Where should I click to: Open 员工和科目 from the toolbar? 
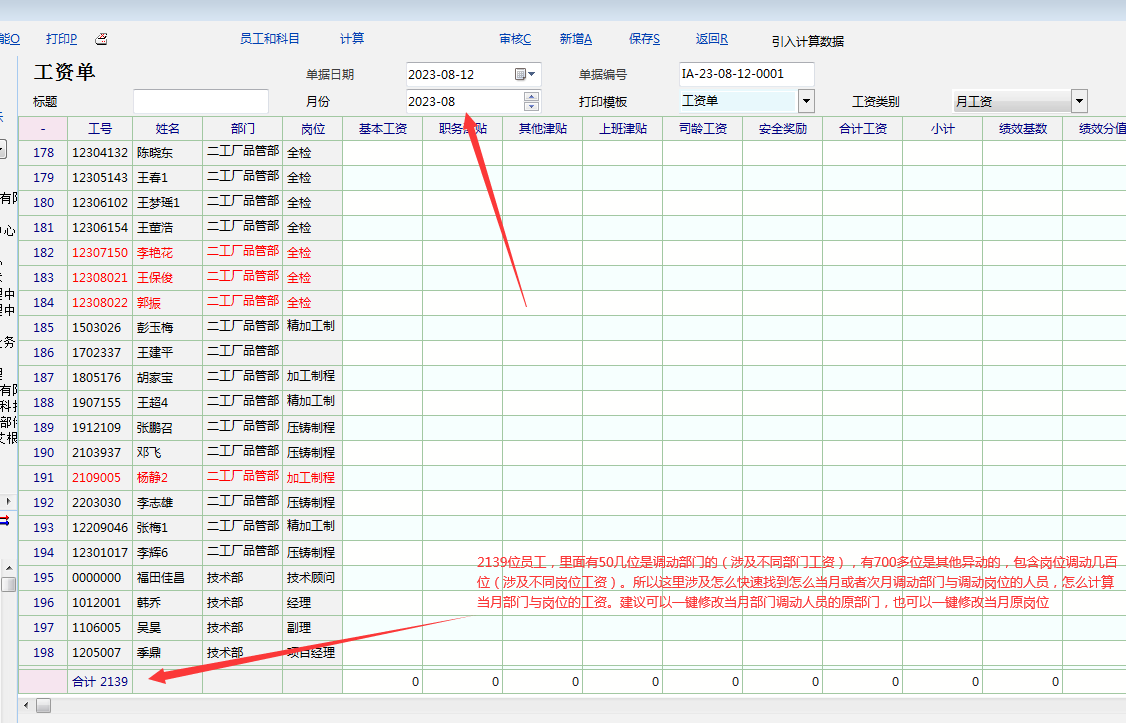click(x=269, y=39)
